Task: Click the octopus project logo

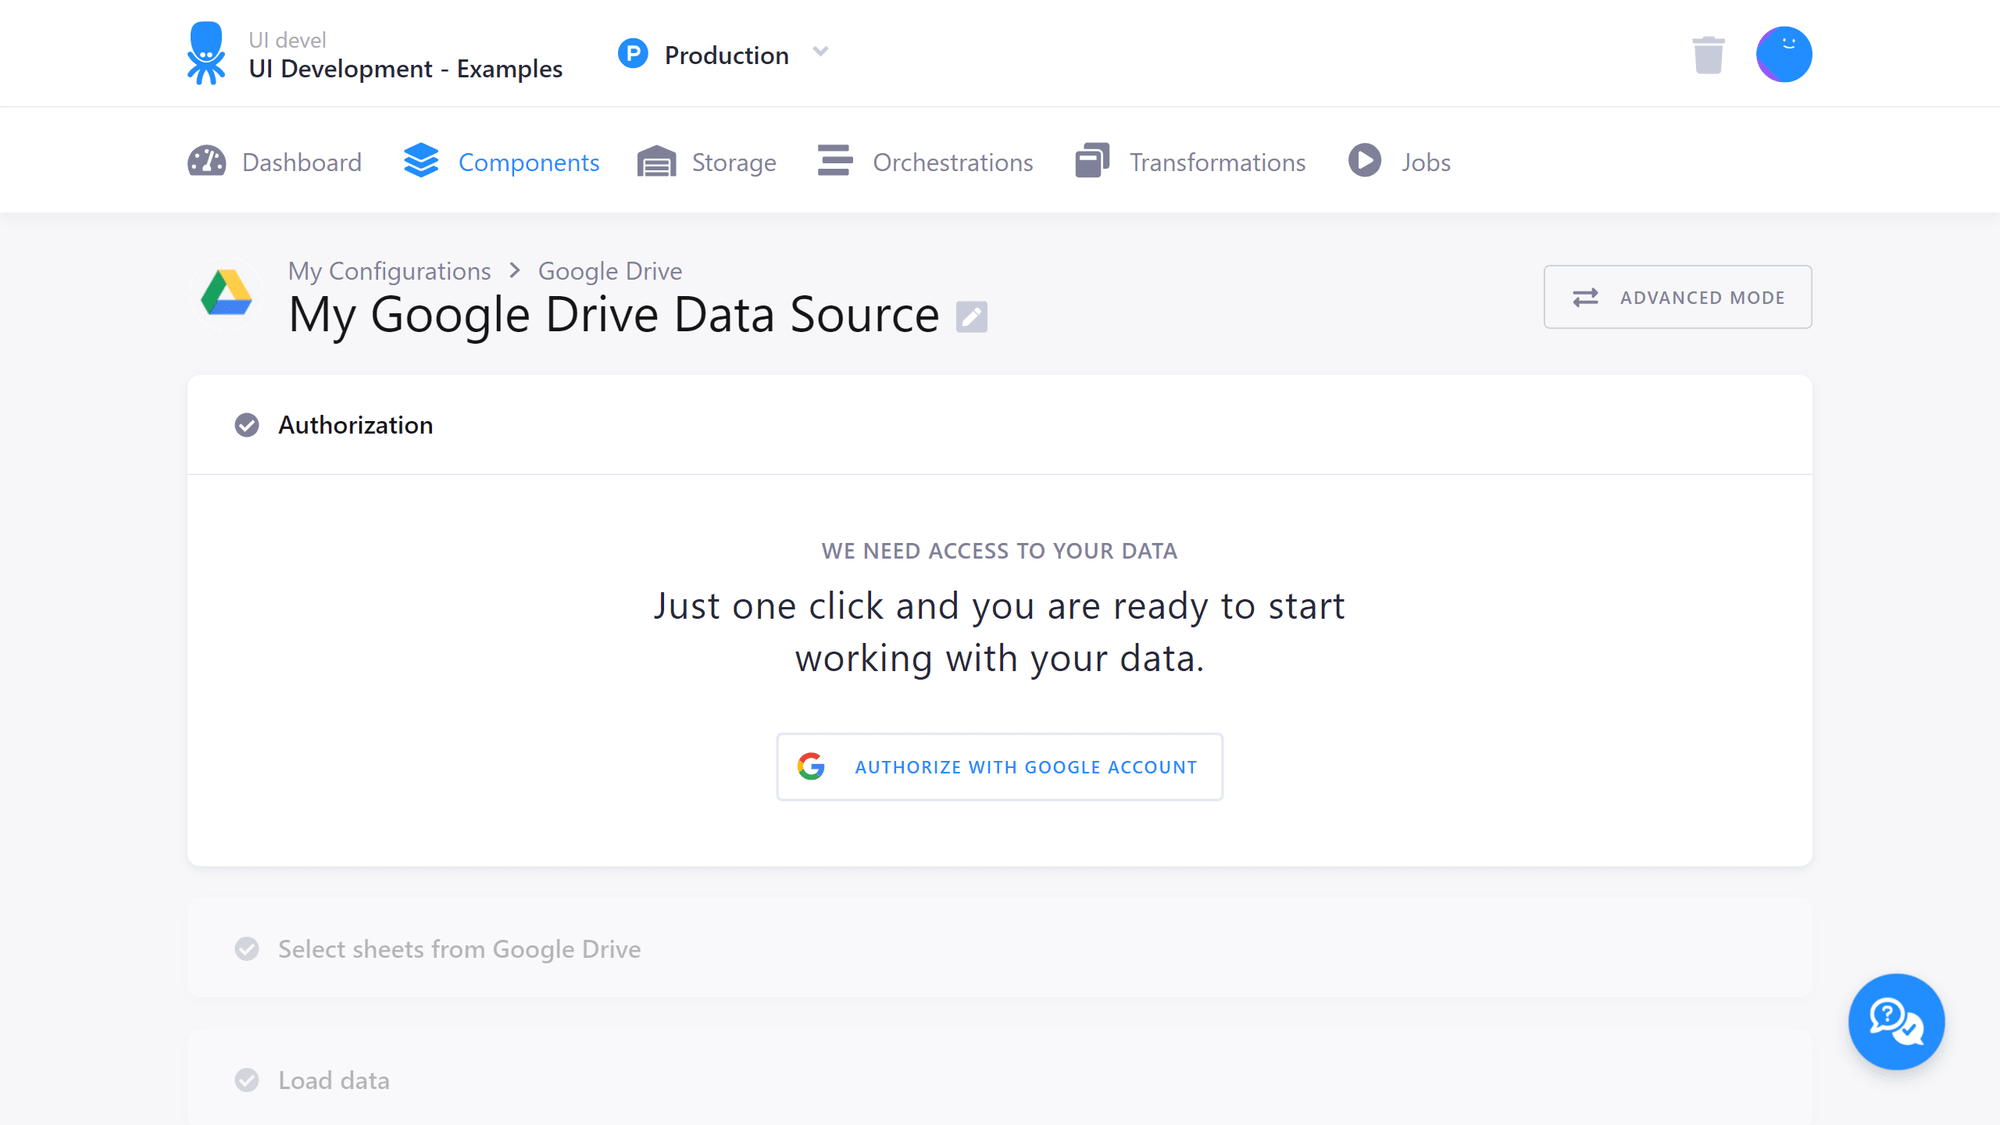Action: pyautogui.click(x=207, y=52)
